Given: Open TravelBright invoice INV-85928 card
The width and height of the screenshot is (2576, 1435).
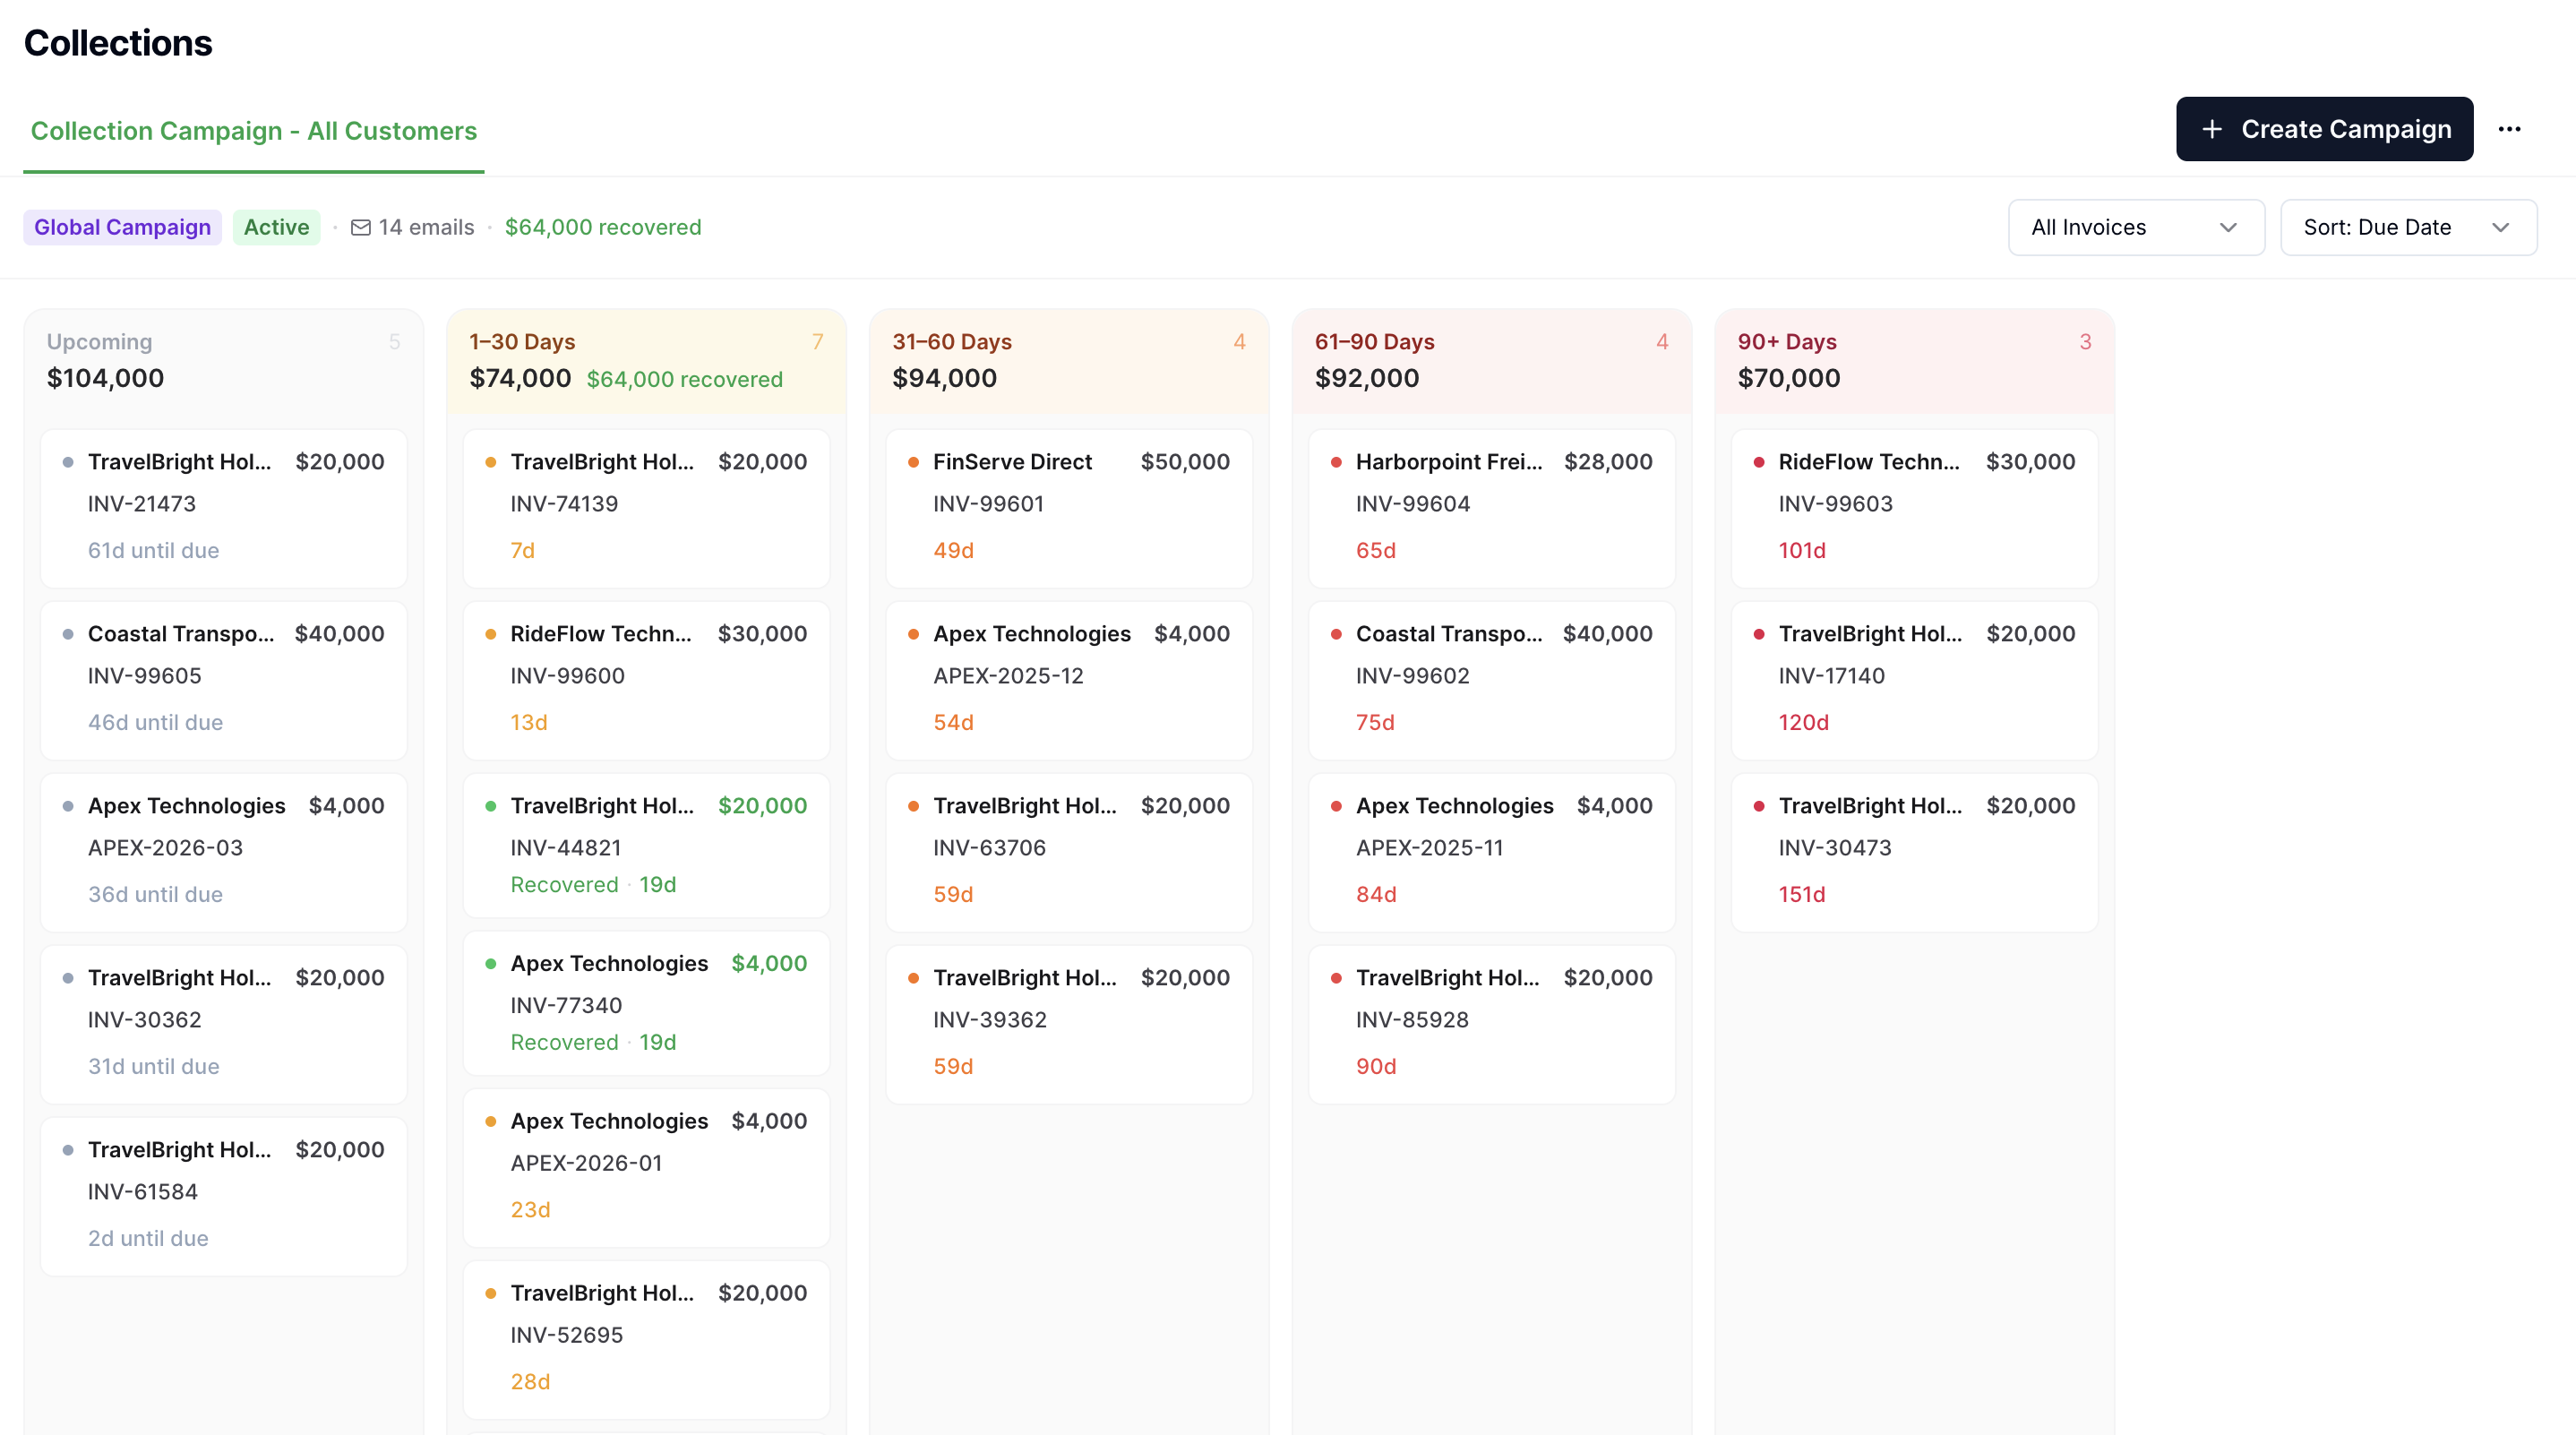Looking at the screenshot, I should pos(1491,1023).
